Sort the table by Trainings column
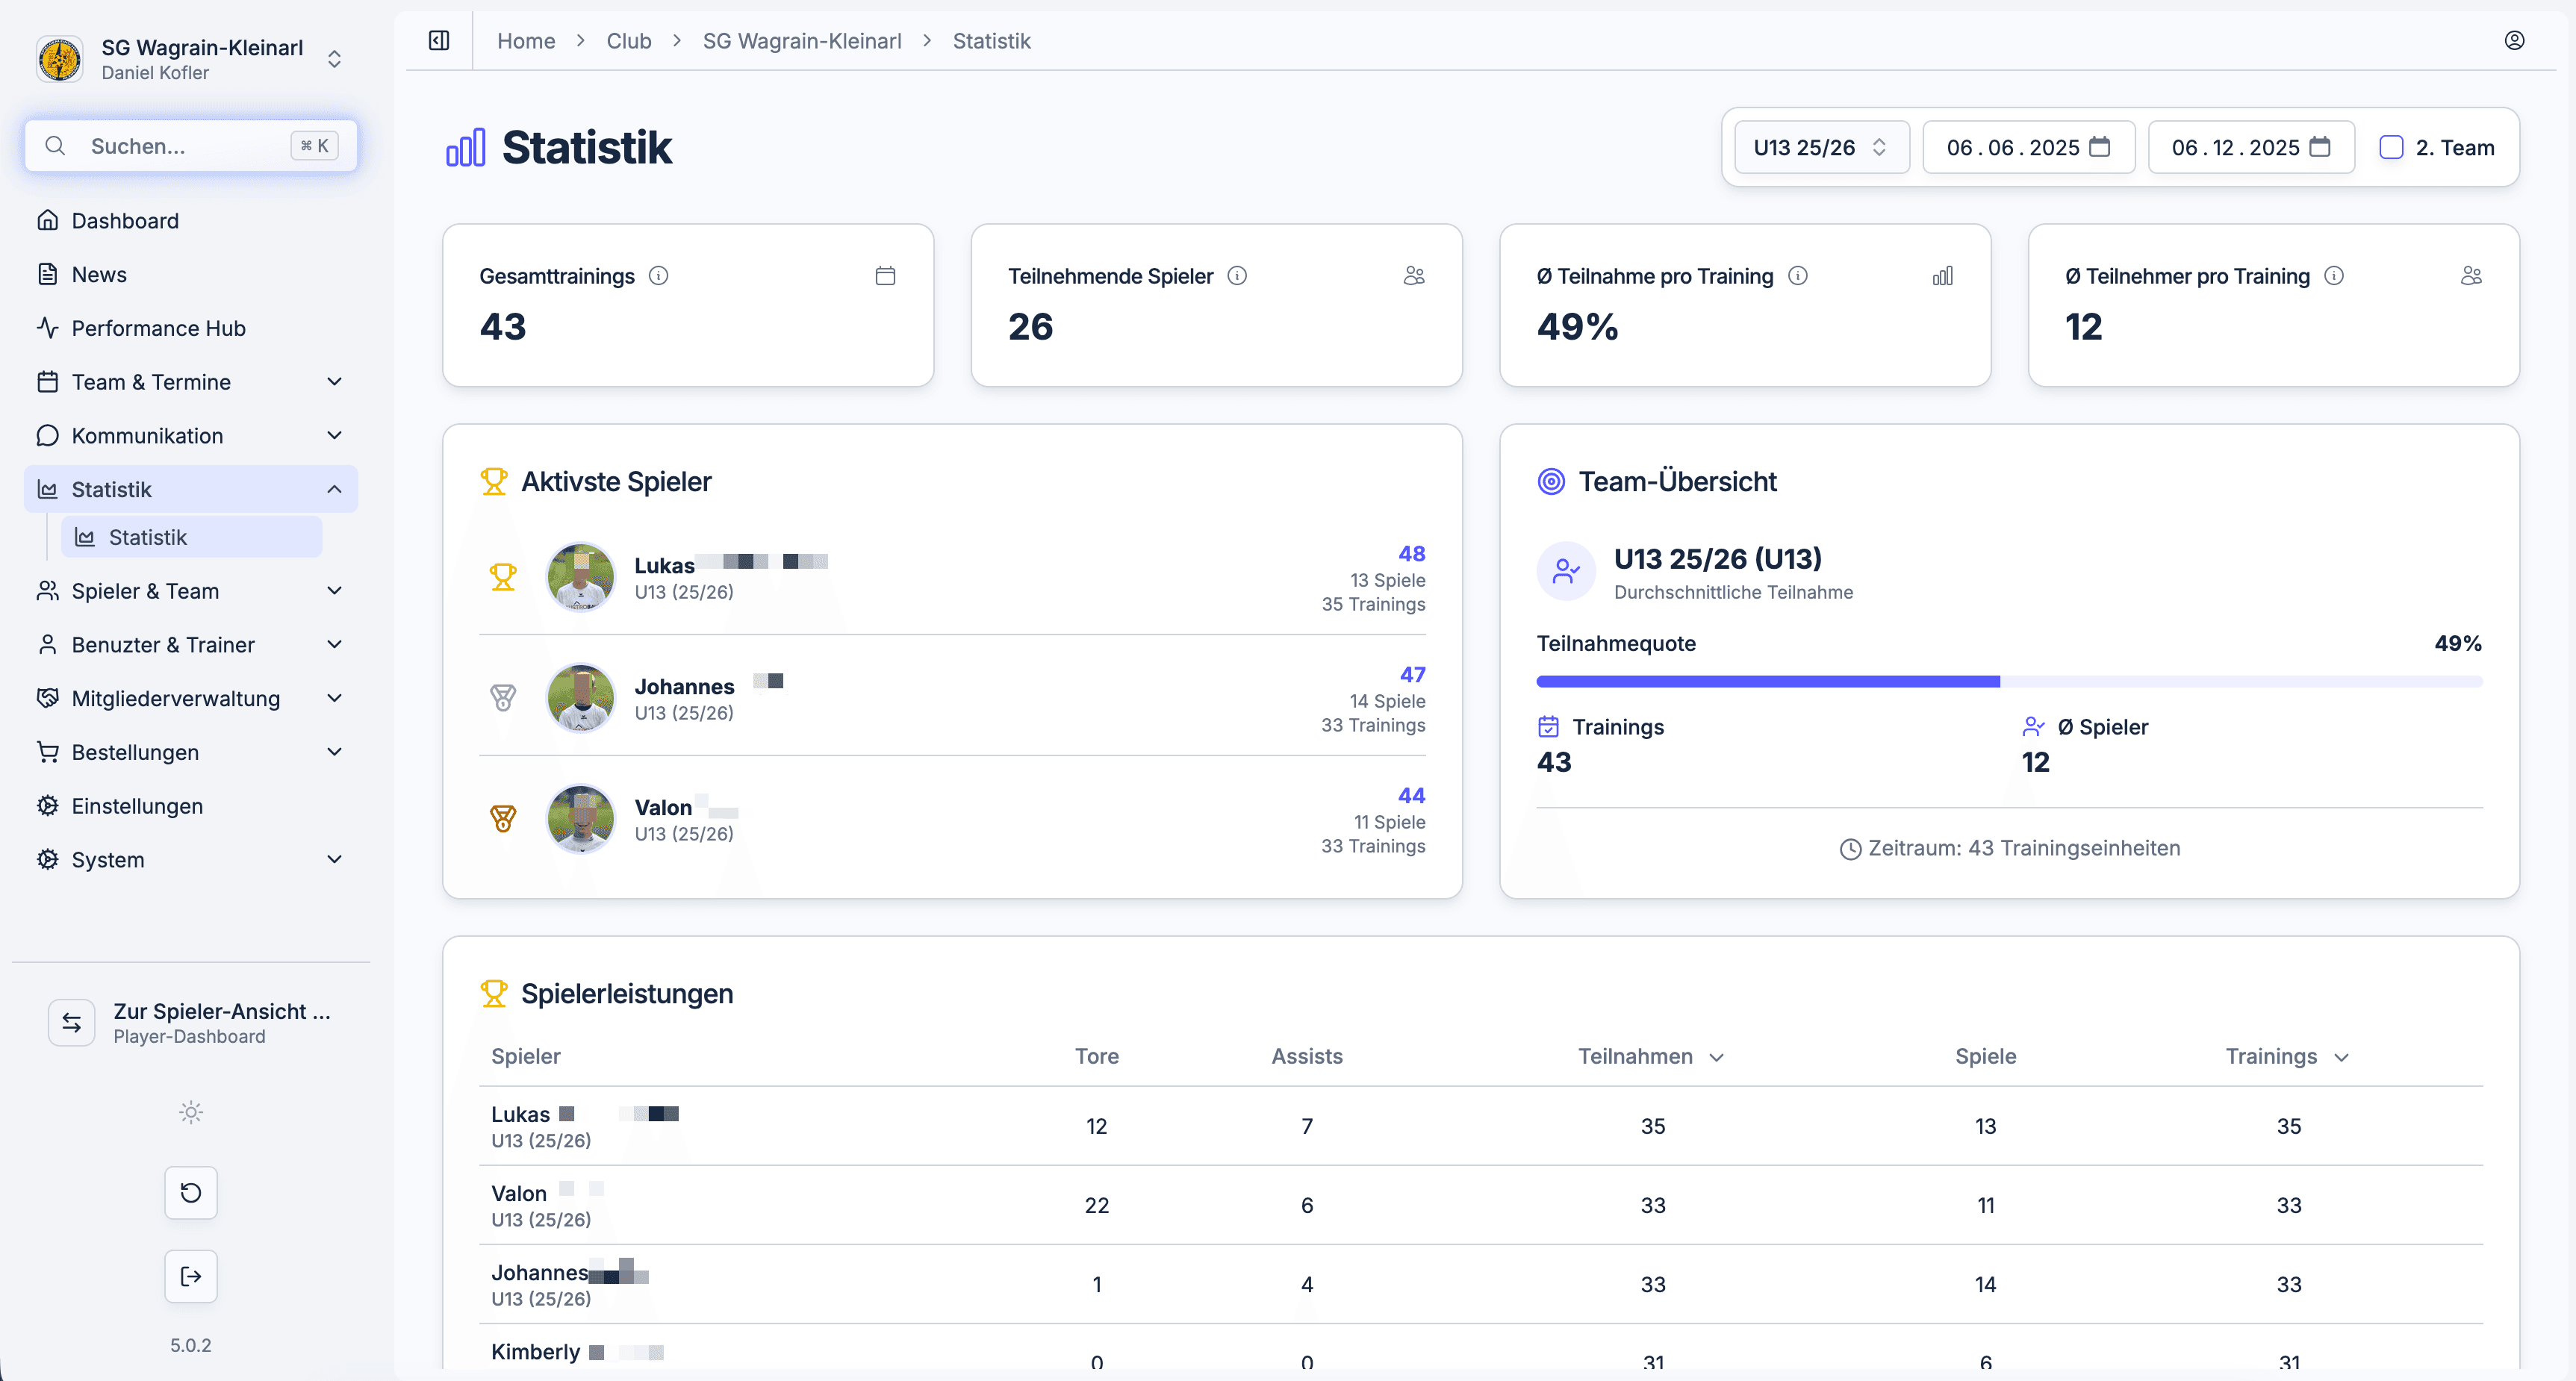 point(2287,1057)
